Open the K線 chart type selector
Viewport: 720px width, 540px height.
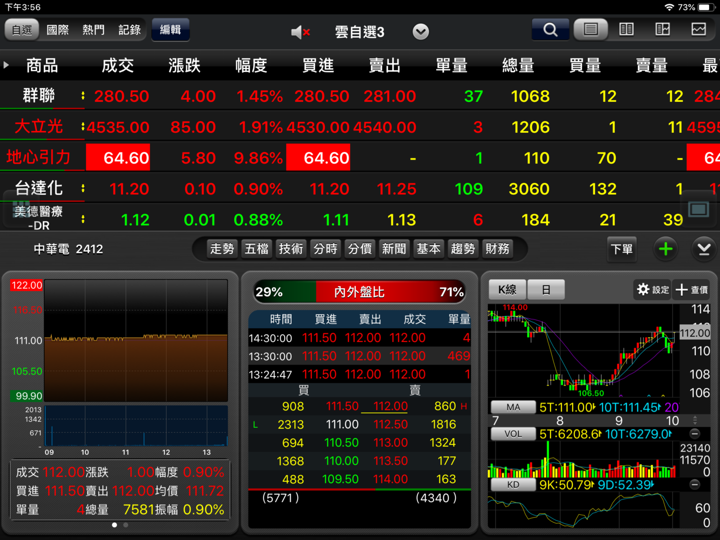(x=506, y=290)
